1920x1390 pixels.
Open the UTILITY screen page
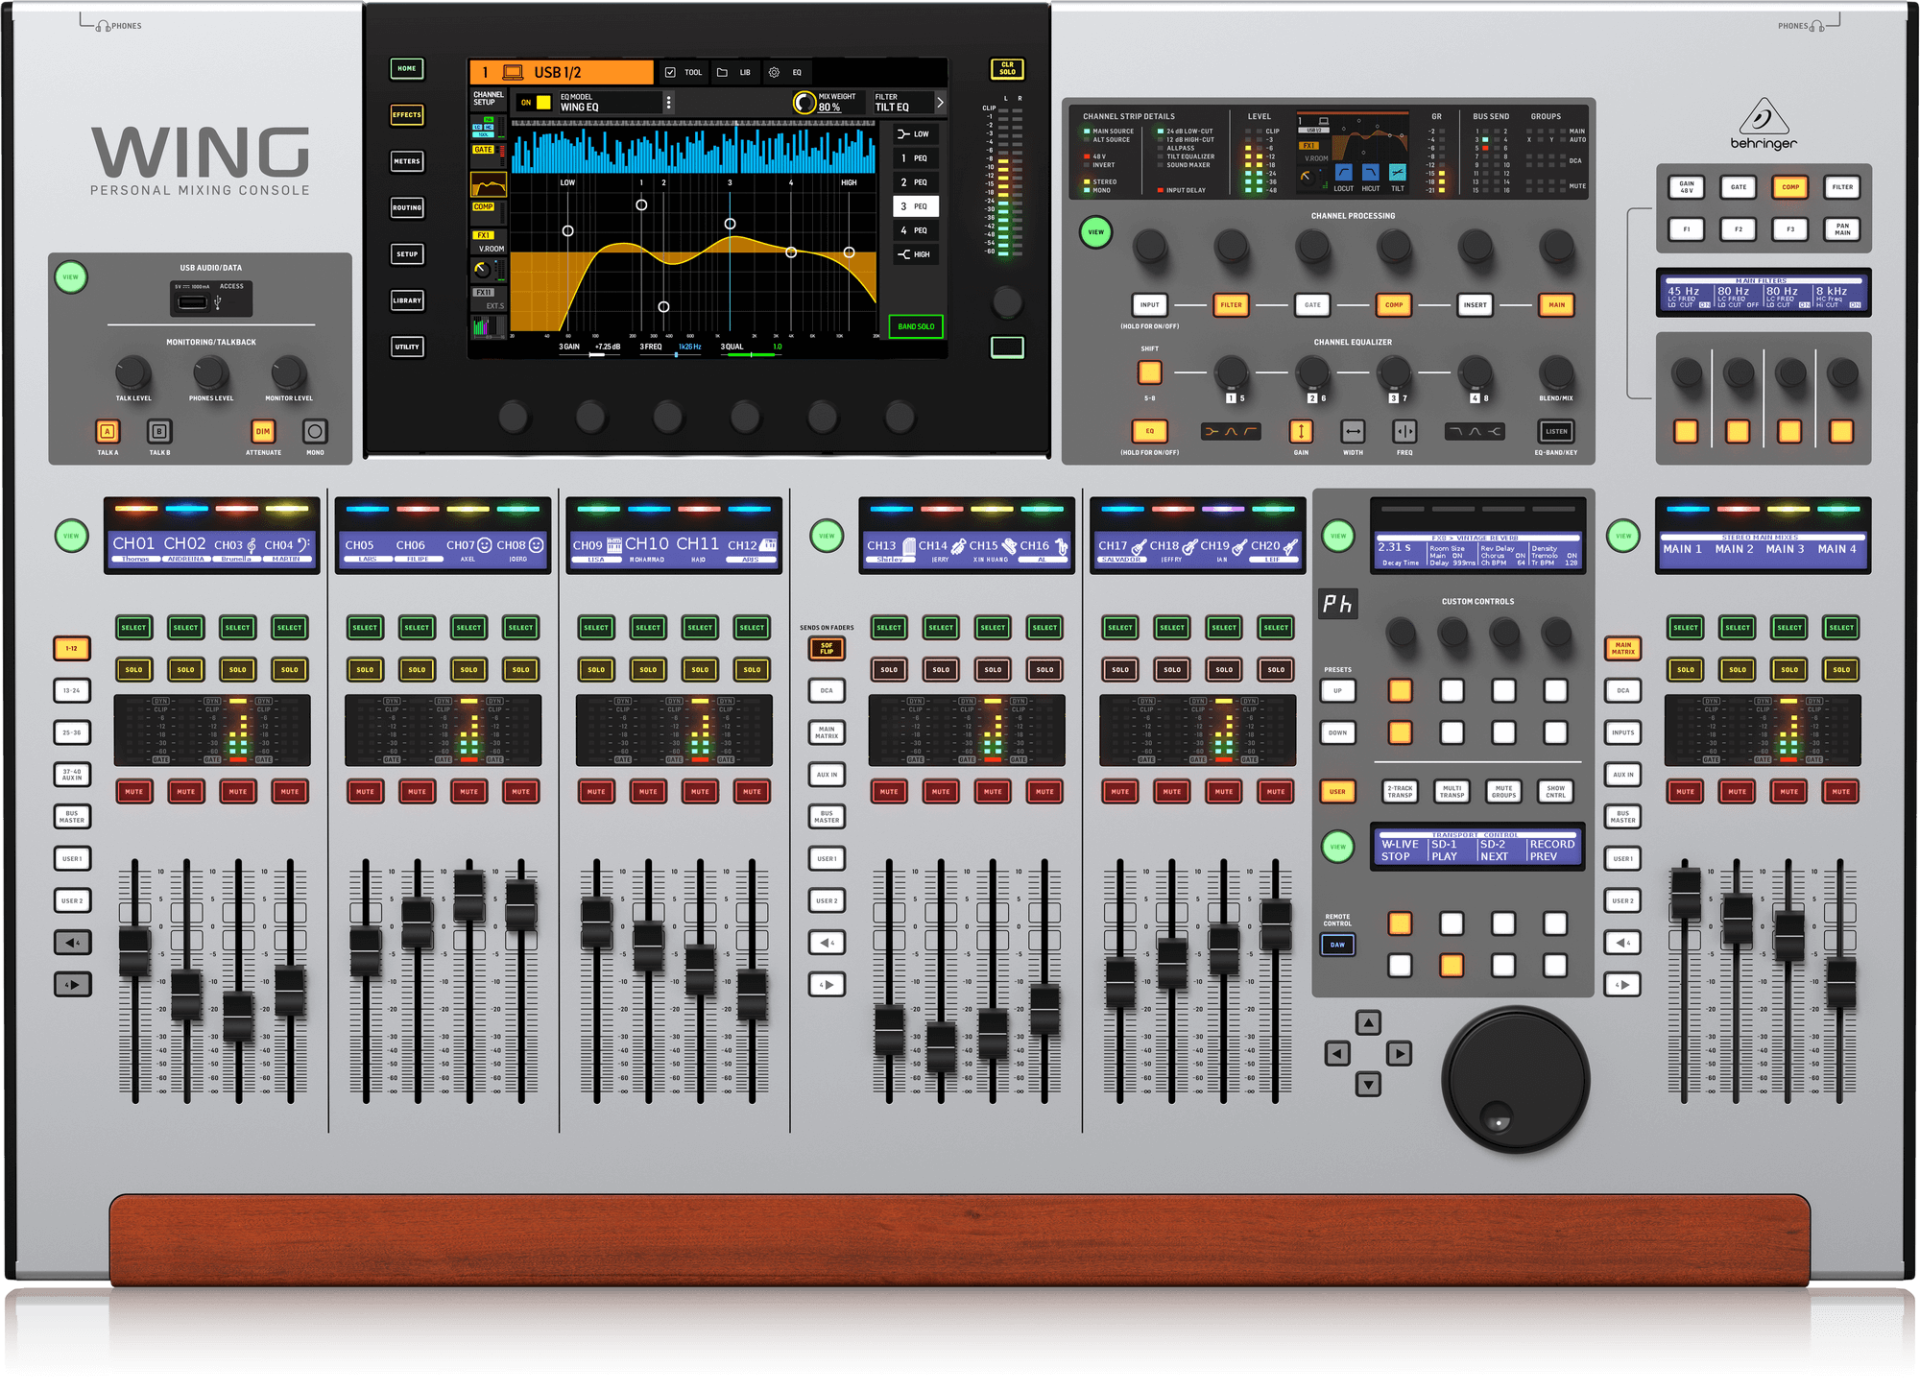click(407, 346)
